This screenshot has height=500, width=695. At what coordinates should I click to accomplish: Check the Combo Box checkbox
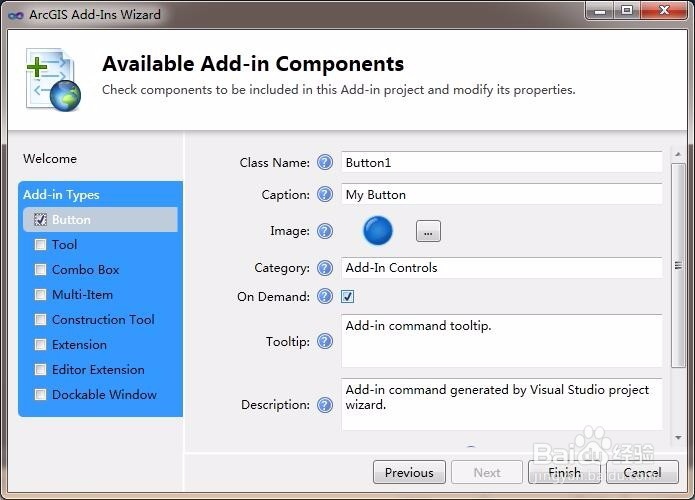40,270
